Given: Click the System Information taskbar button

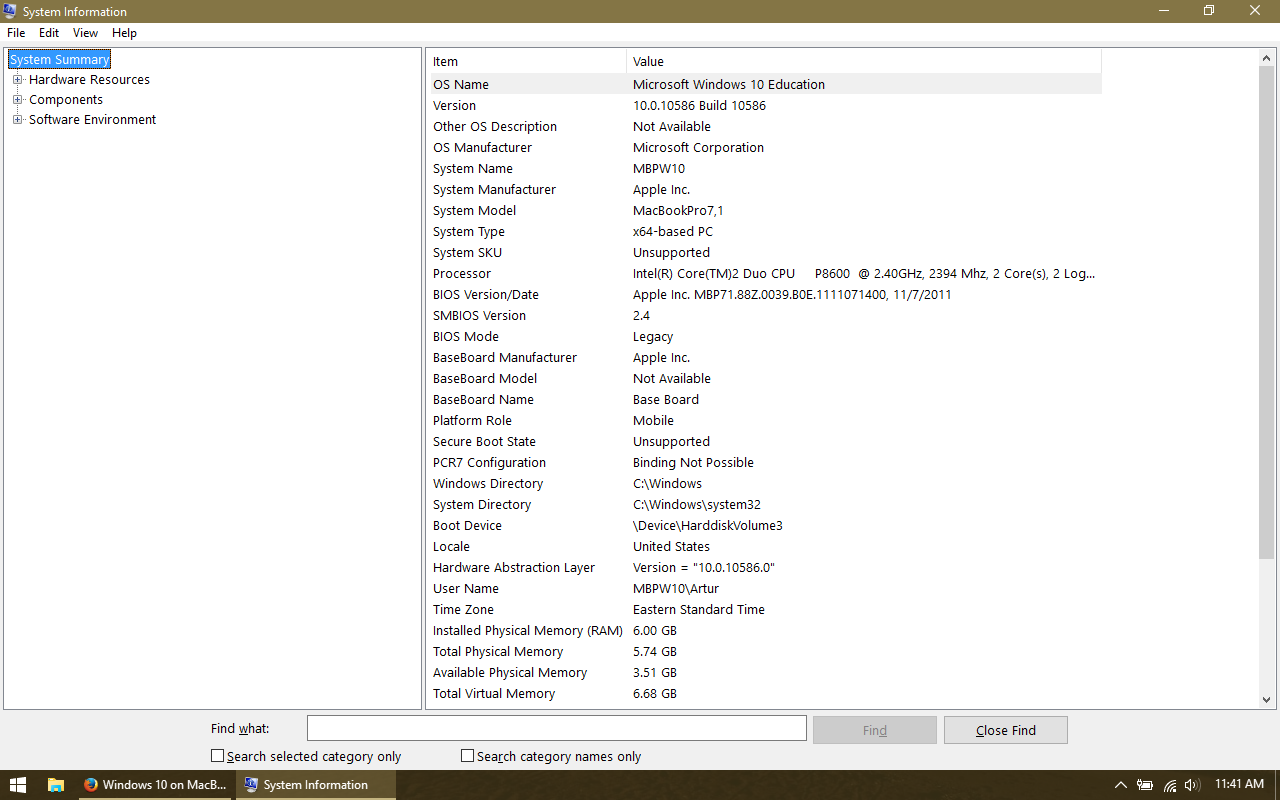Looking at the screenshot, I should [x=315, y=785].
